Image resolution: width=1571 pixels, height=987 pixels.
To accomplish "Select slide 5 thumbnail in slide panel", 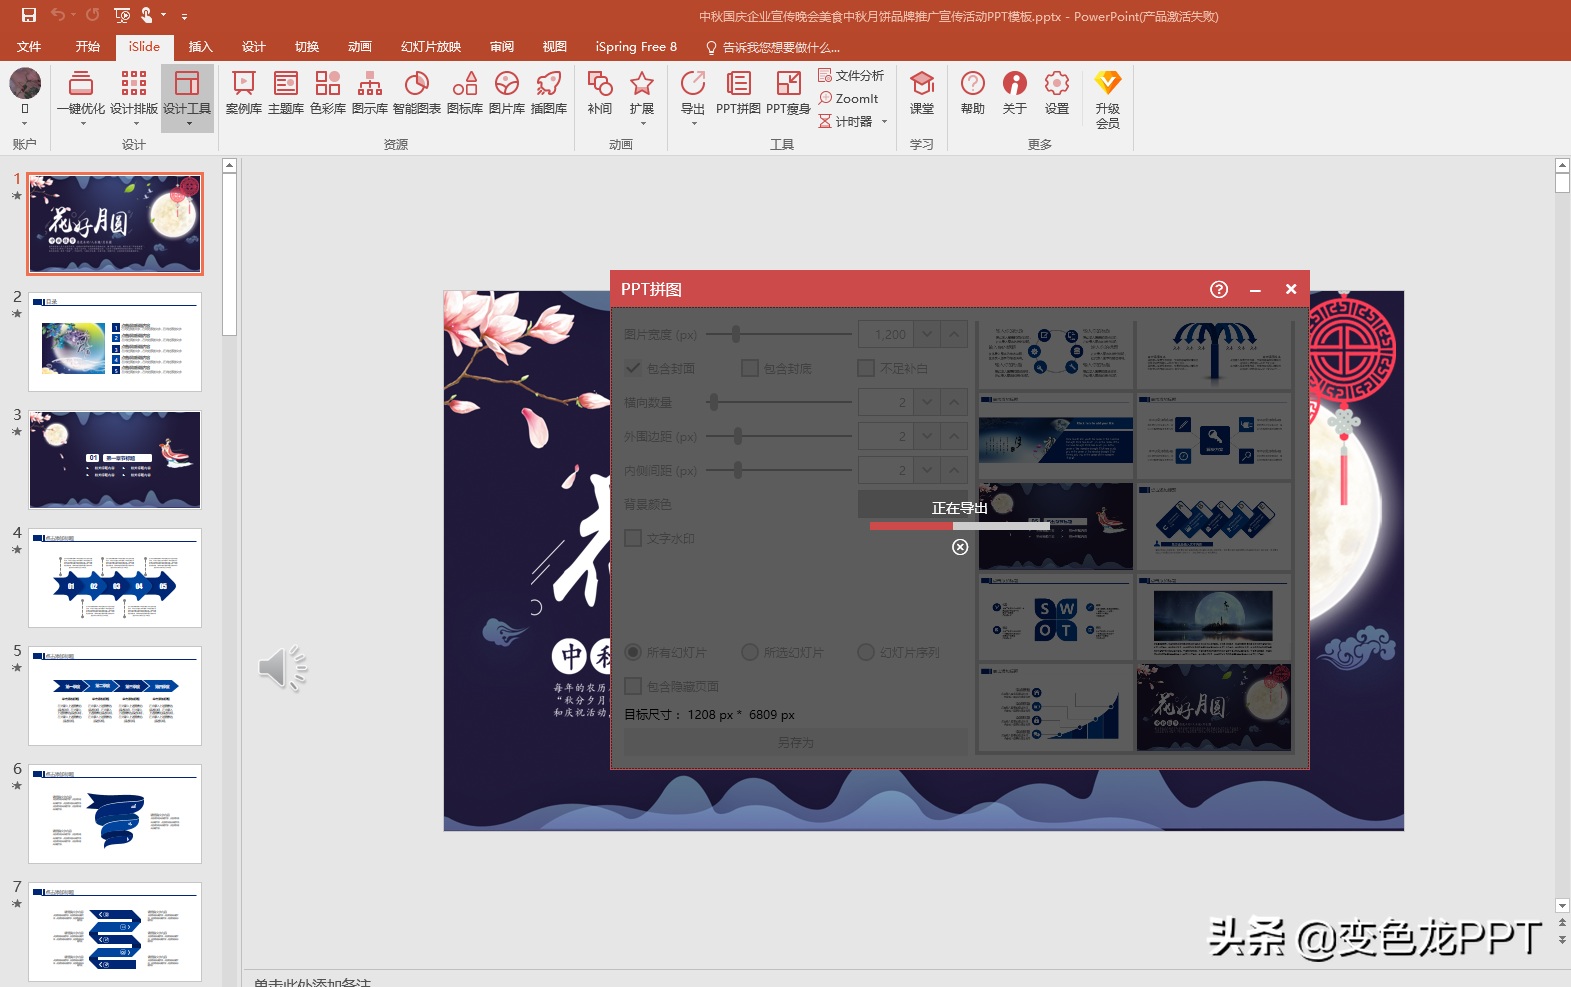I will [115, 695].
